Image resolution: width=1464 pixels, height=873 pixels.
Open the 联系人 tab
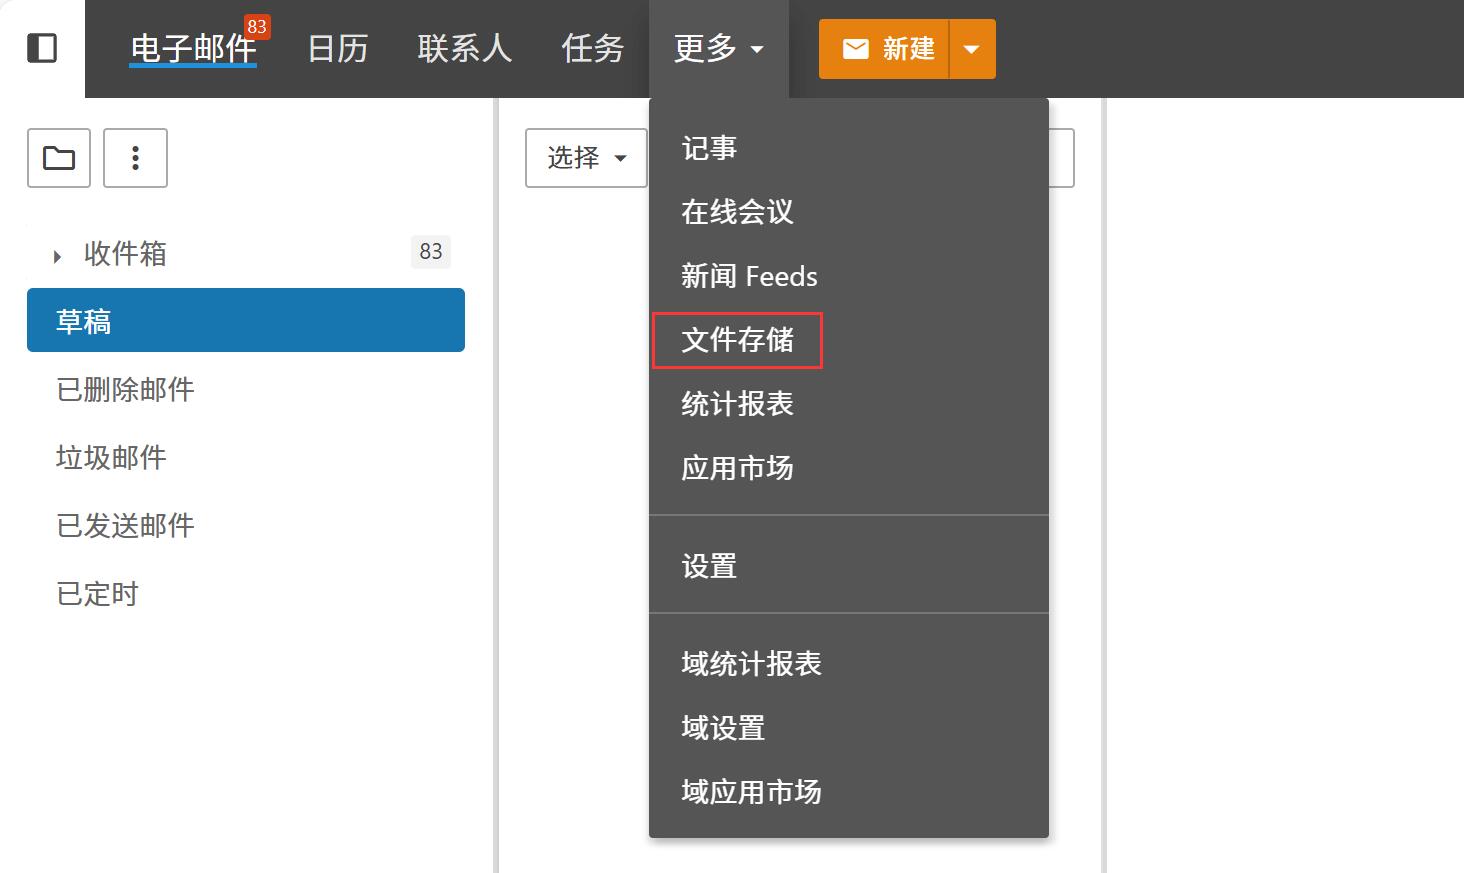tap(464, 49)
